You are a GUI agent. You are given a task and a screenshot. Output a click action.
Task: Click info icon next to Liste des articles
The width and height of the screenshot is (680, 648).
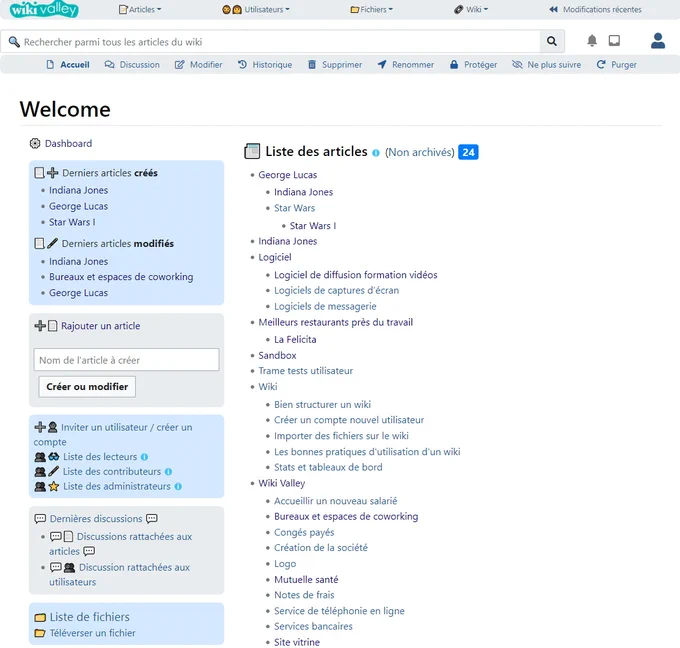(x=376, y=153)
